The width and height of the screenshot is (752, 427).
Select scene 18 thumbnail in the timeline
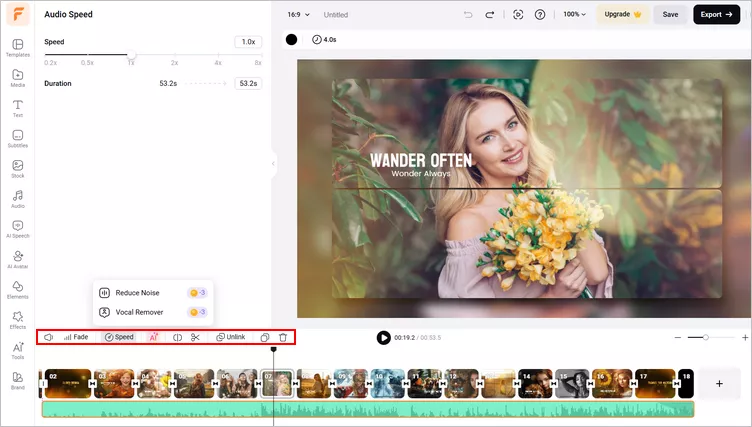pos(686,383)
